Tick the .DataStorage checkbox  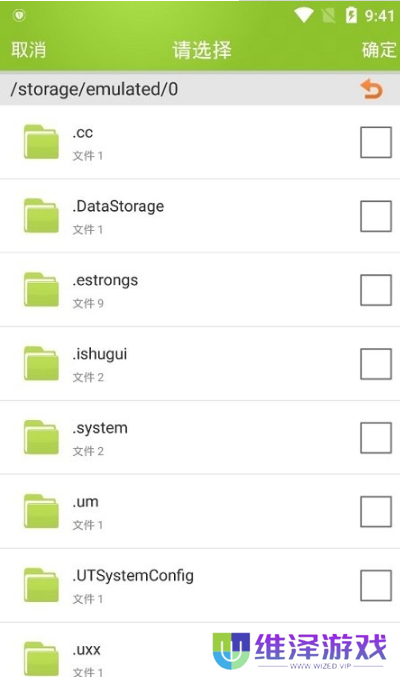(376, 216)
